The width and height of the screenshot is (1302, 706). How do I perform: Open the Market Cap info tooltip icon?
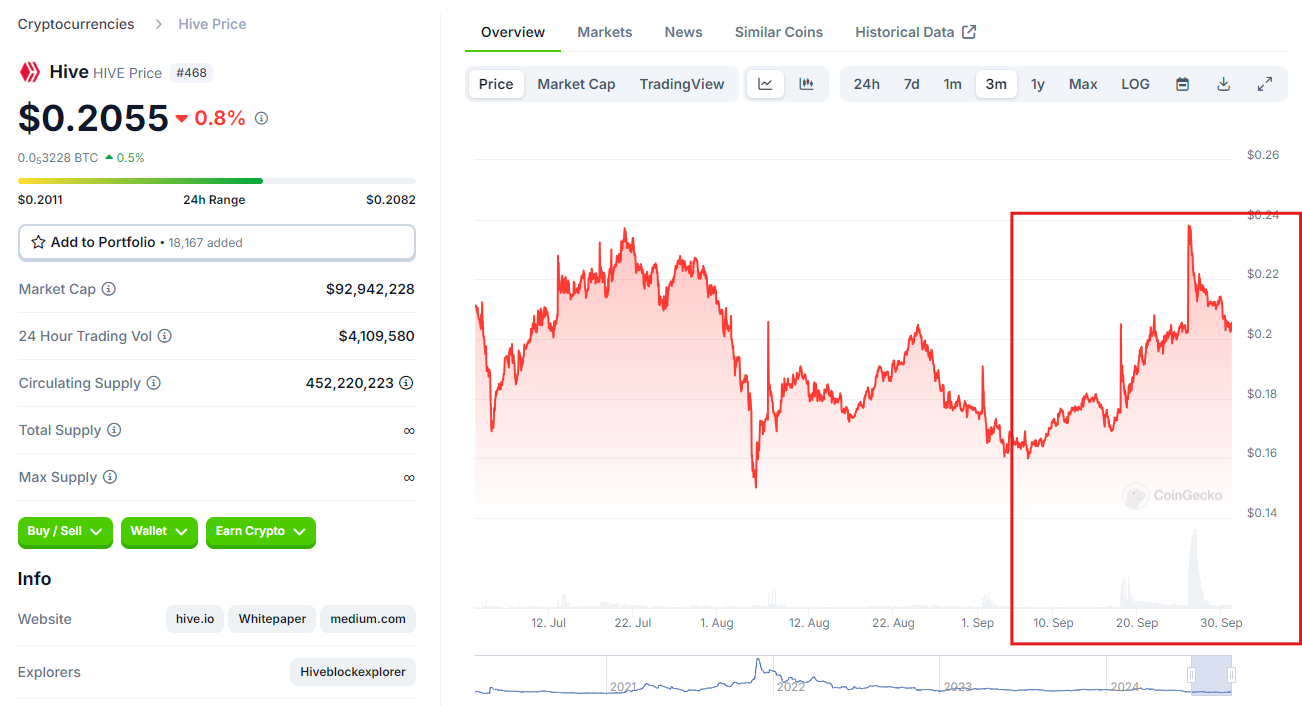pyautogui.click(x=109, y=289)
